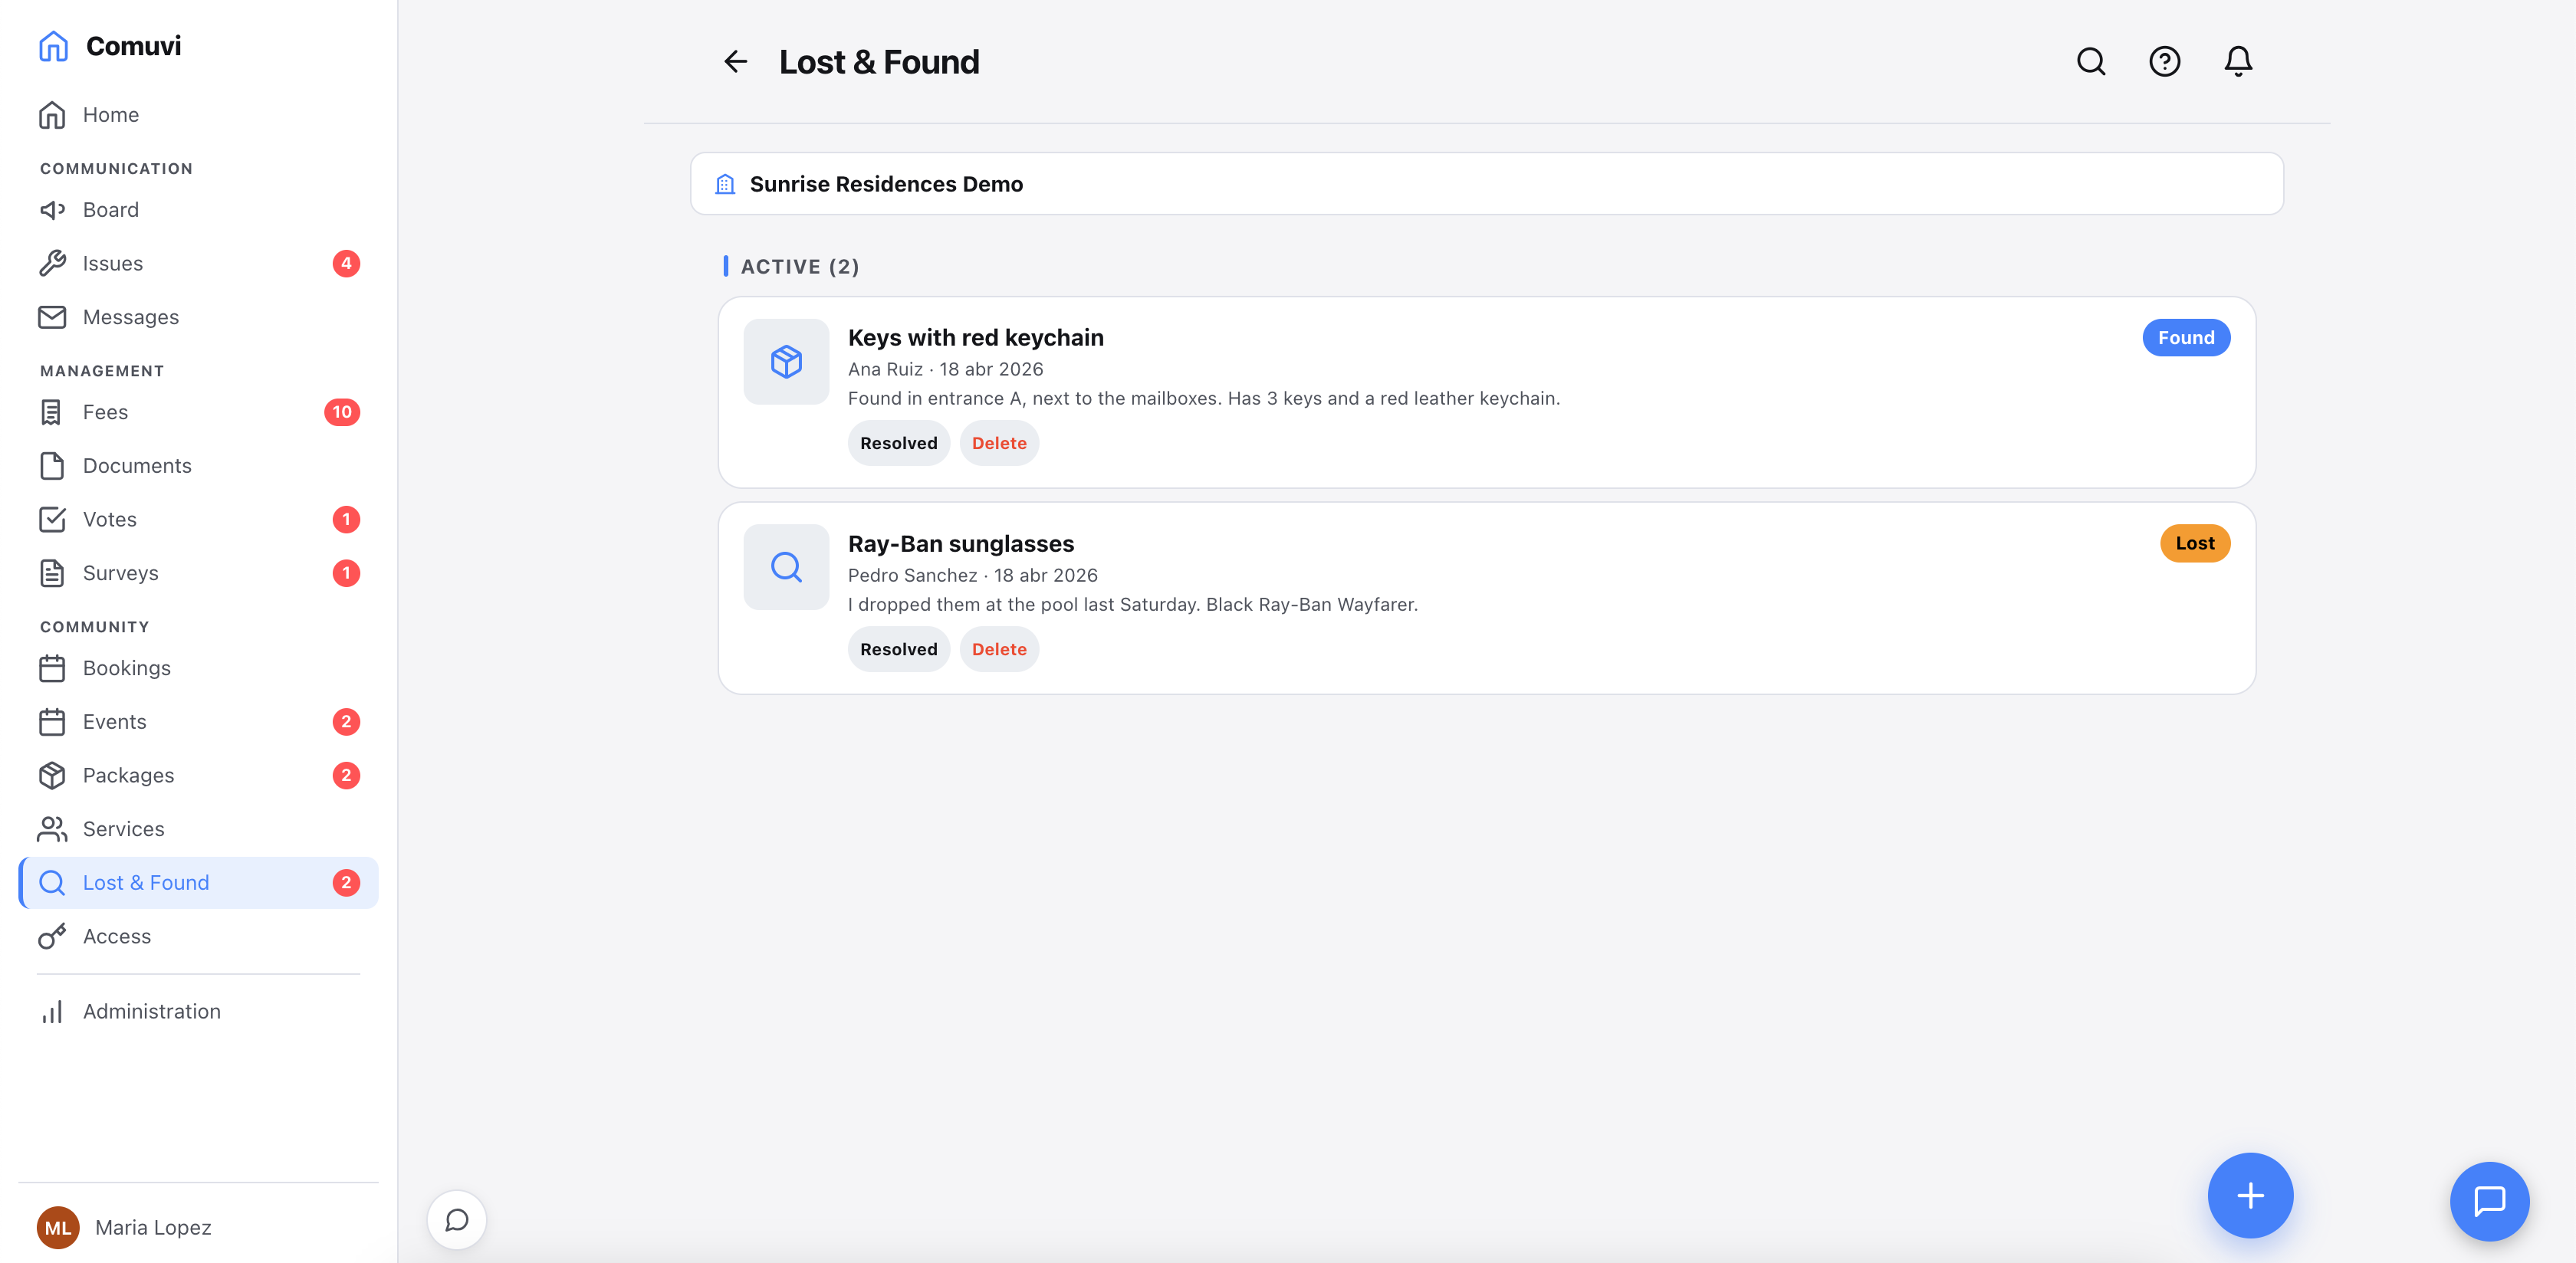Open search with the magnifier icon in header

(2091, 62)
